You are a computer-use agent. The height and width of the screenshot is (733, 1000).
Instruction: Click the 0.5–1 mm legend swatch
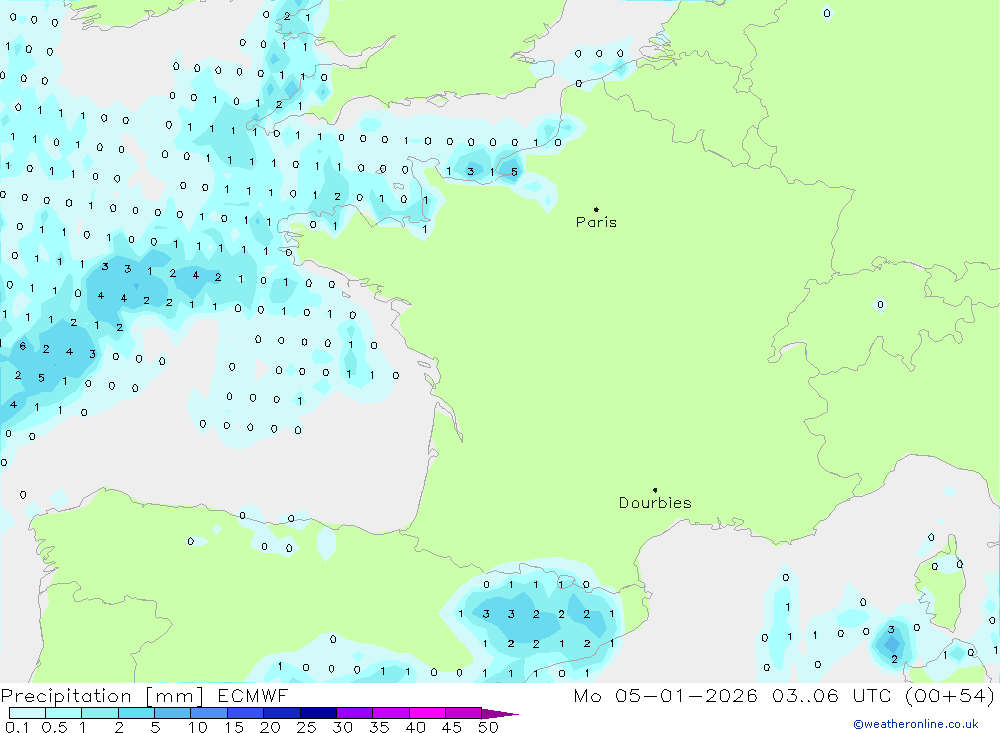pyautogui.click(x=64, y=713)
